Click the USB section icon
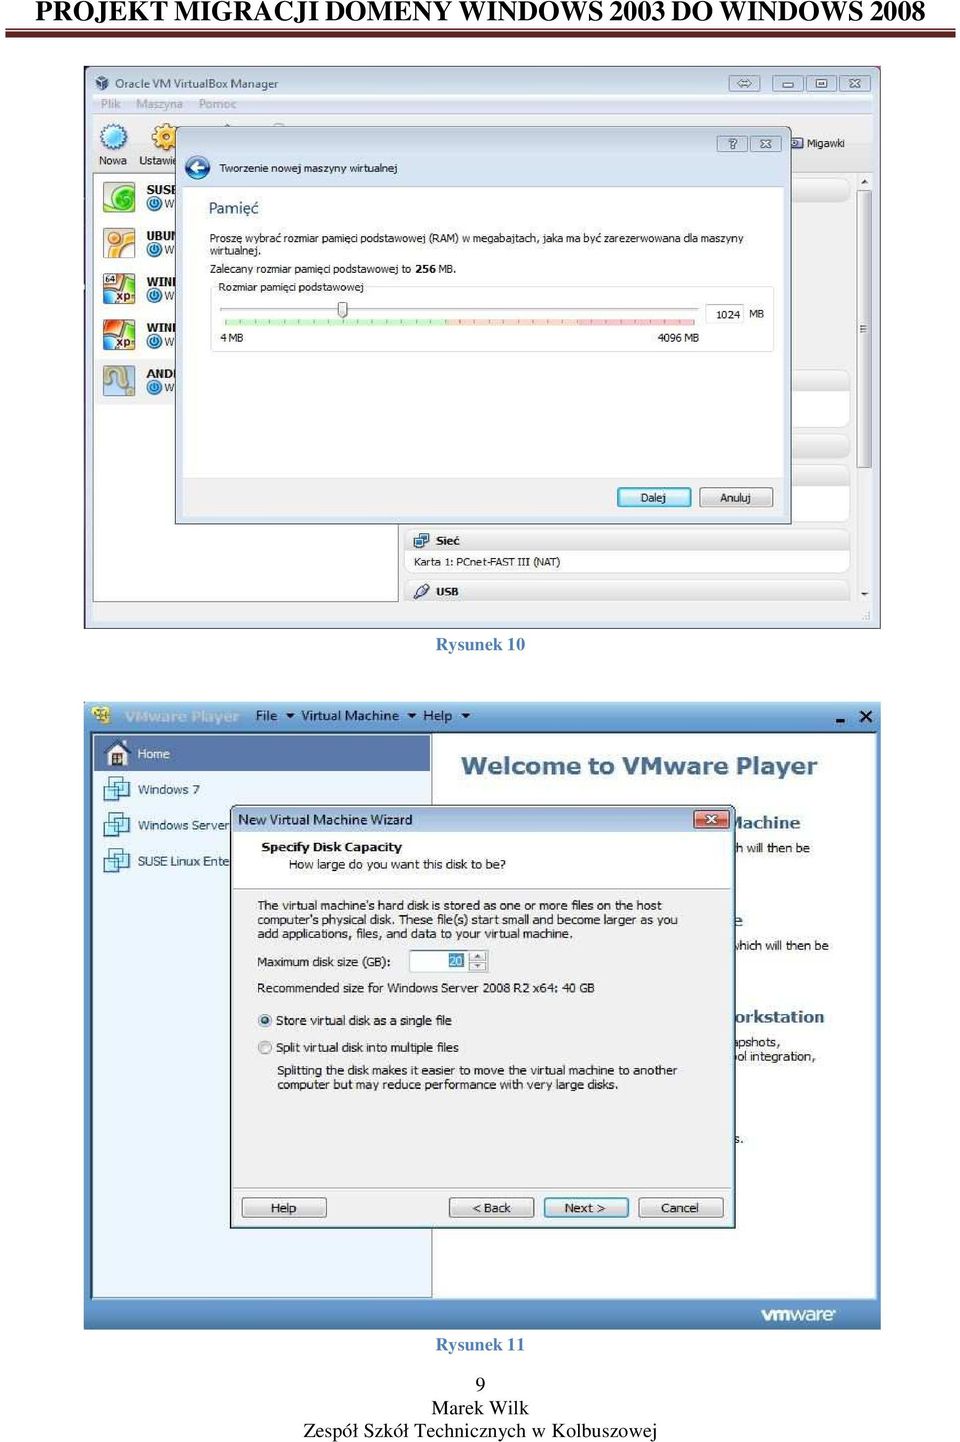Screen dimensions: 960x1442 (x=421, y=591)
